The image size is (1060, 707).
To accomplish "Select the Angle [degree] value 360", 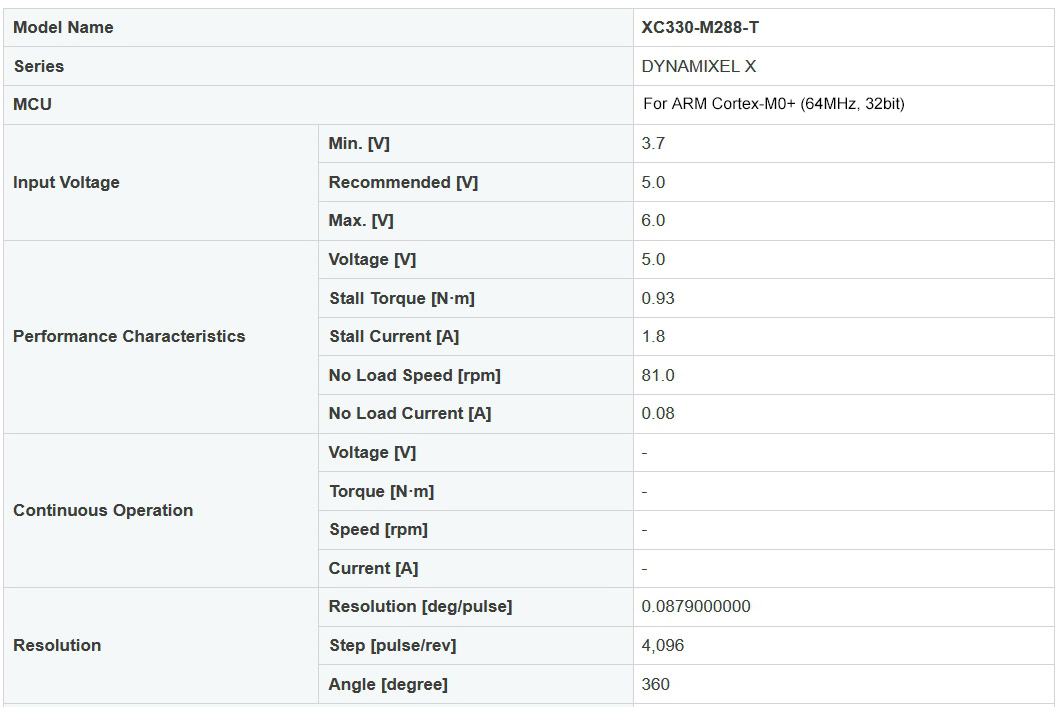I will (x=656, y=684).
